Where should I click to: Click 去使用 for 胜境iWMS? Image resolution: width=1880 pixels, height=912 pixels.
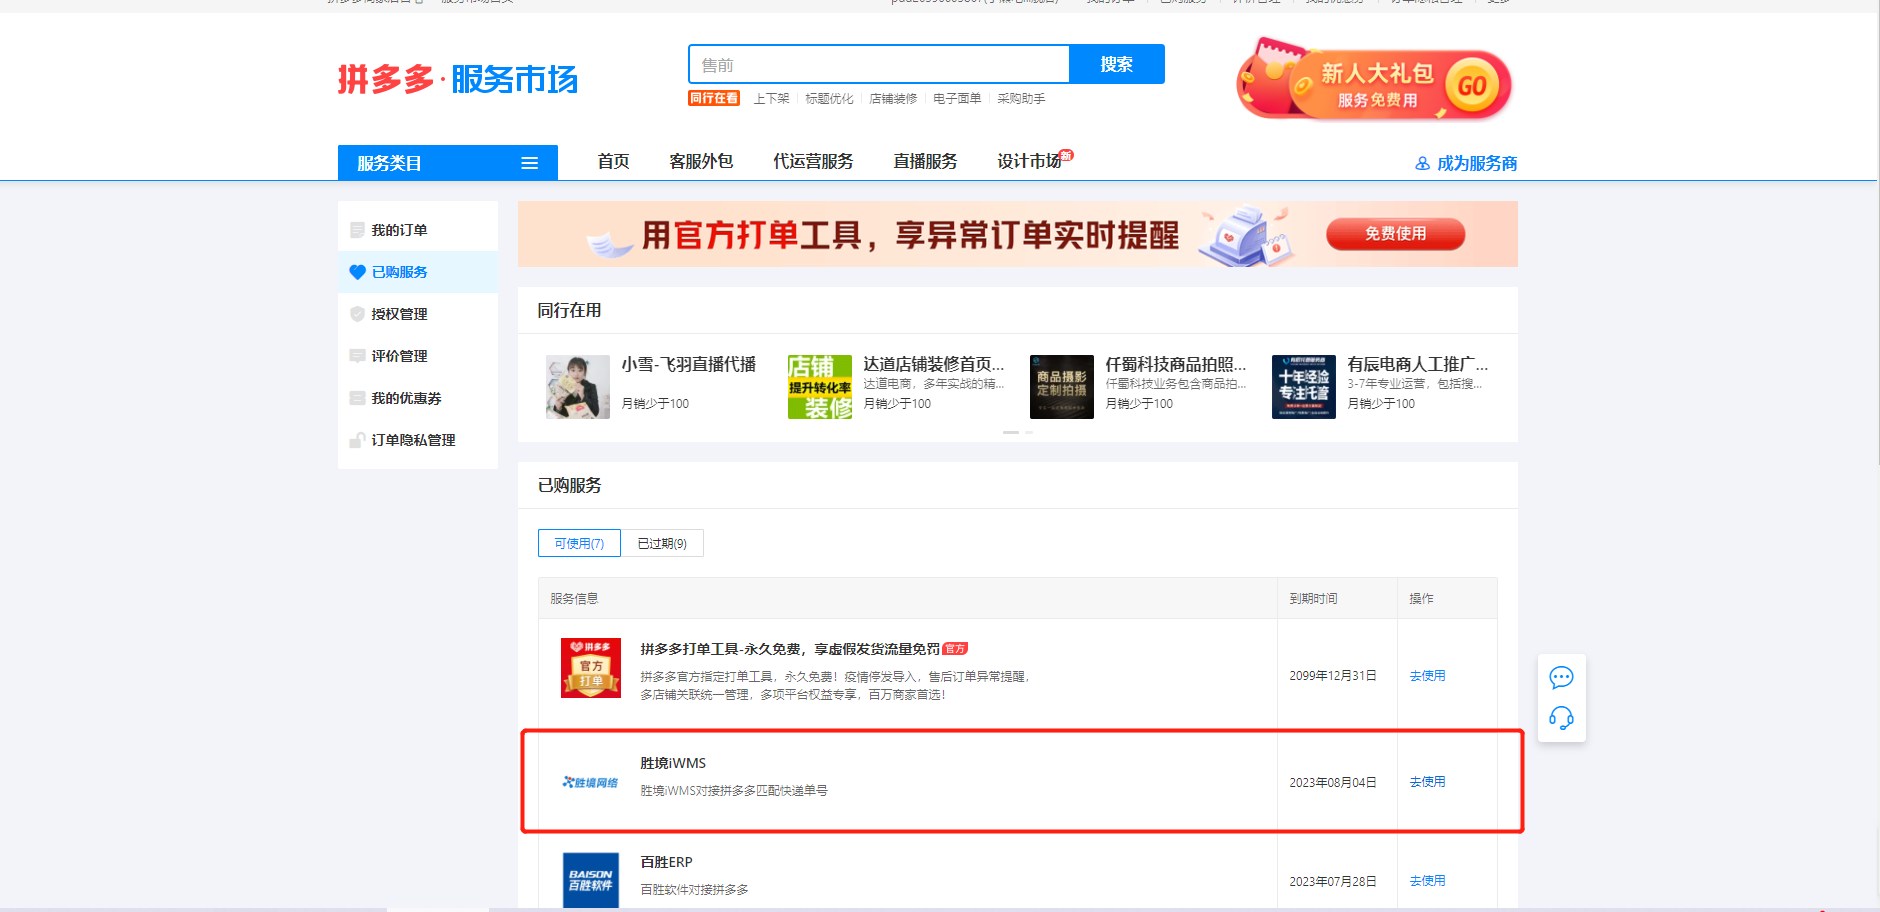[1427, 782]
